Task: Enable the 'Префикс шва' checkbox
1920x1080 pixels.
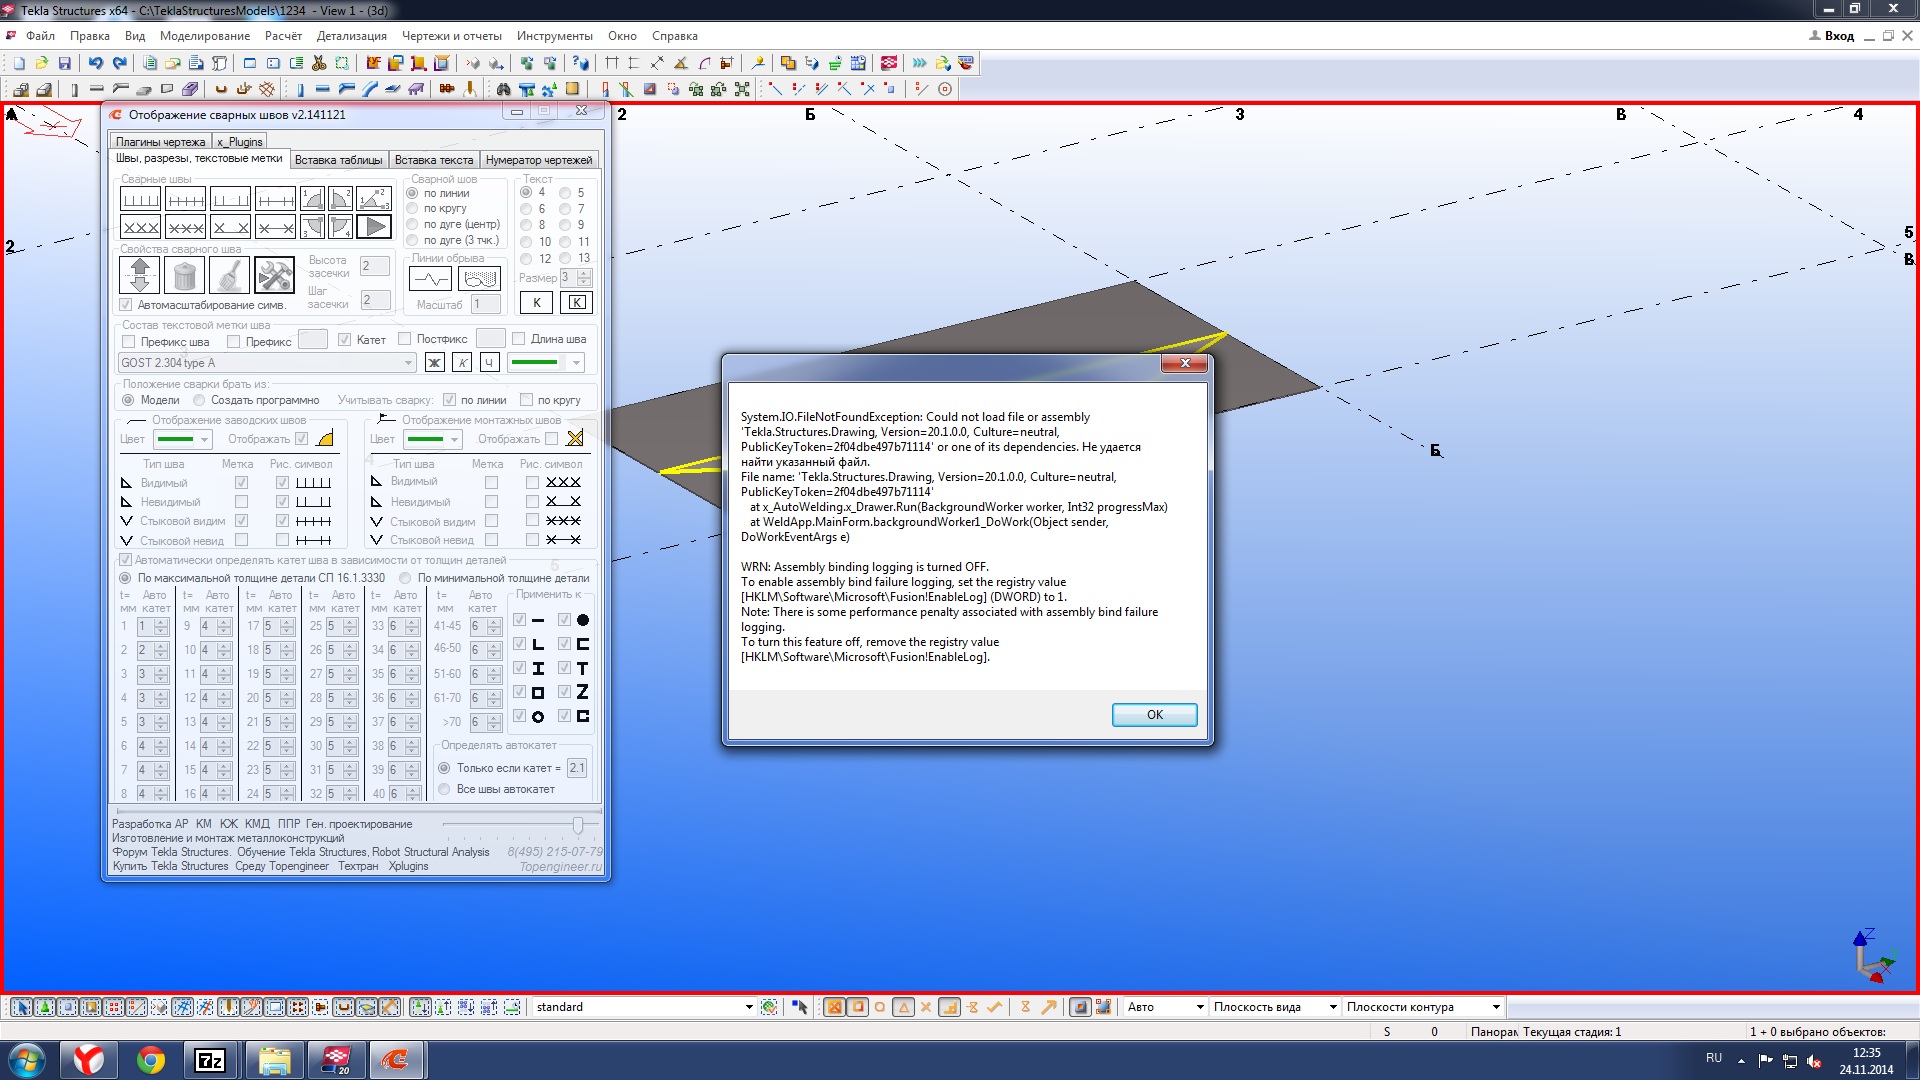Action: click(128, 342)
